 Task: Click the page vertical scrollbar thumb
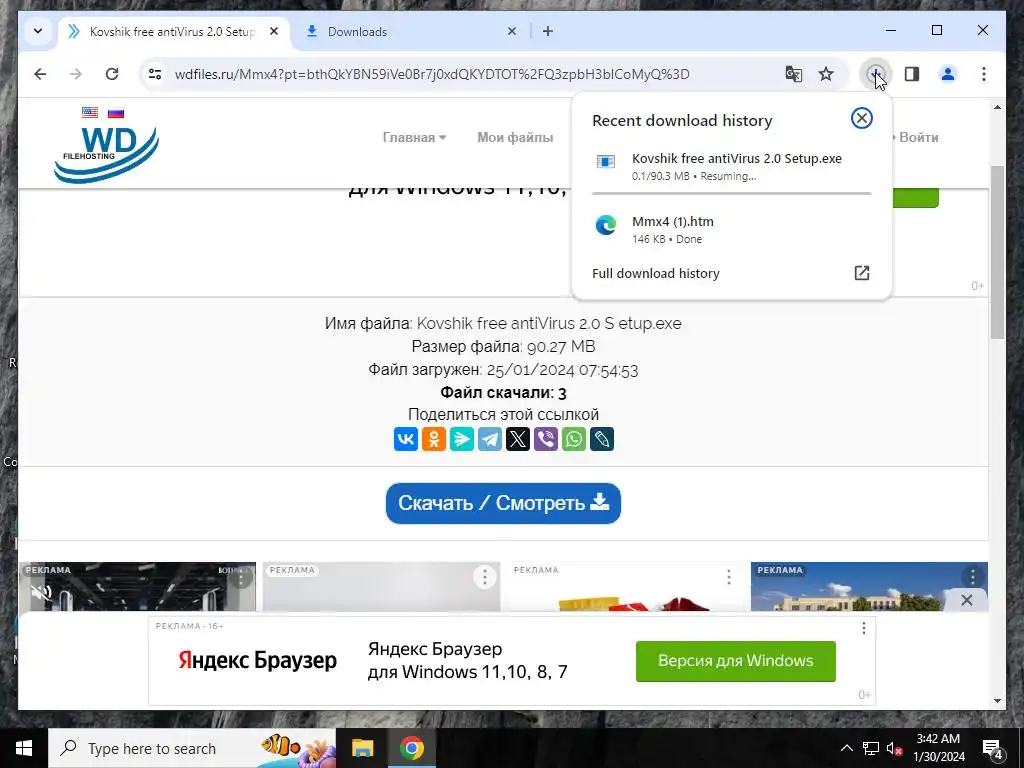coord(997,252)
